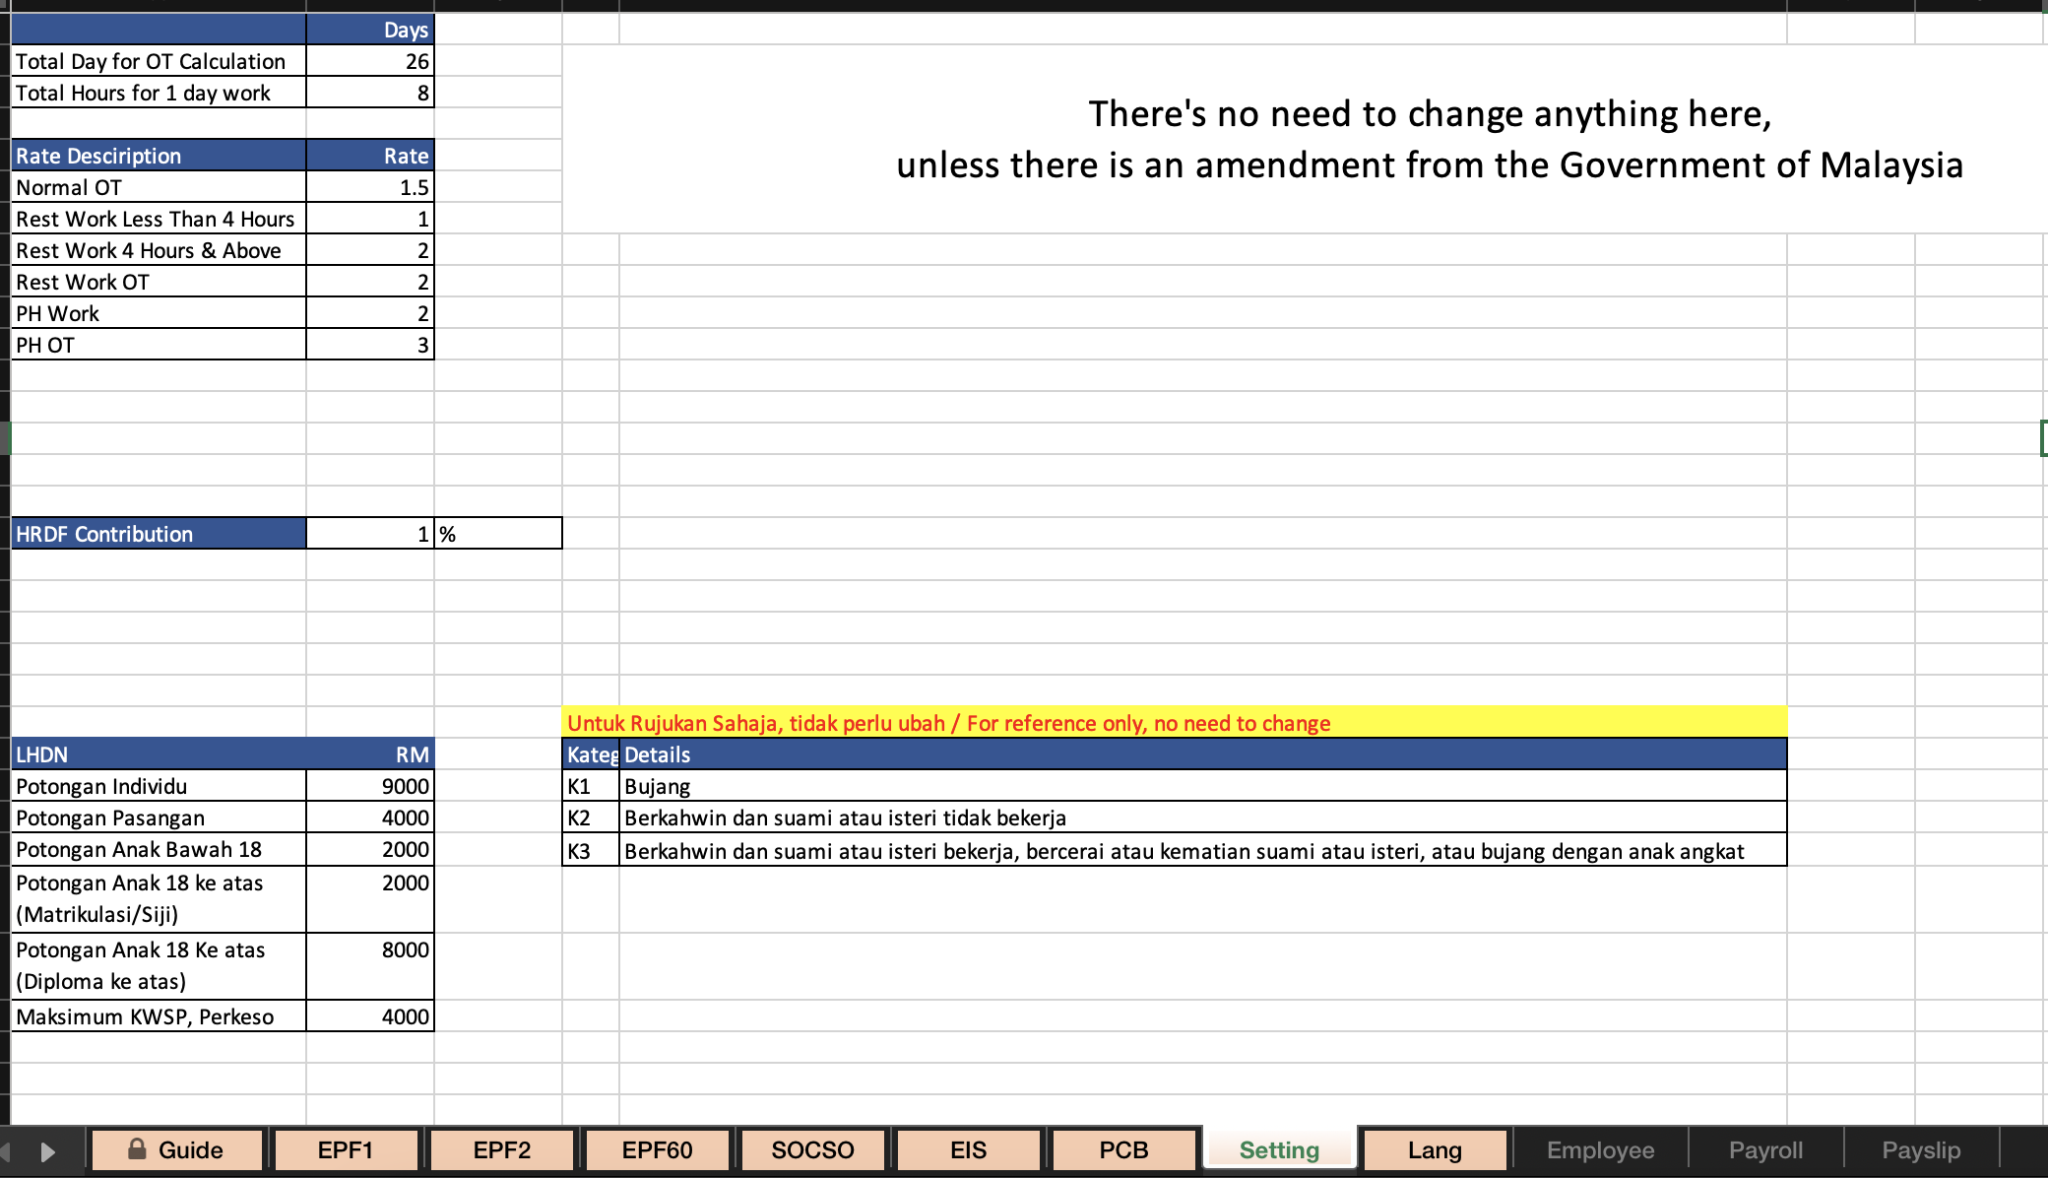Open the EPF60 sheet tab
The image size is (2048, 1178).
coord(657,1150)
